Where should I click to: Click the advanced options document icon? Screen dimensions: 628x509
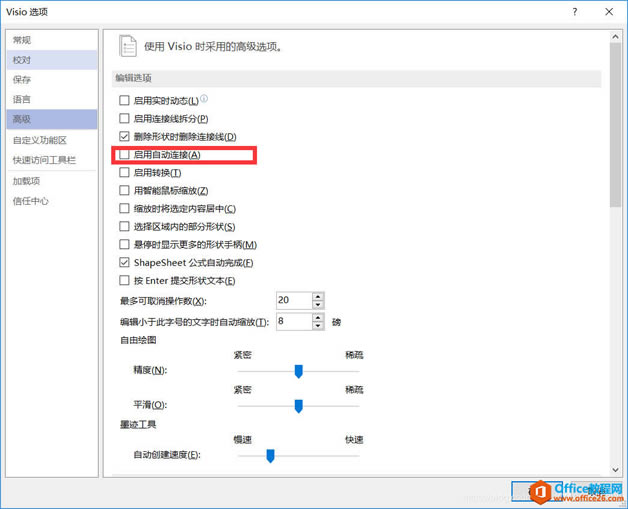(128, 46)
